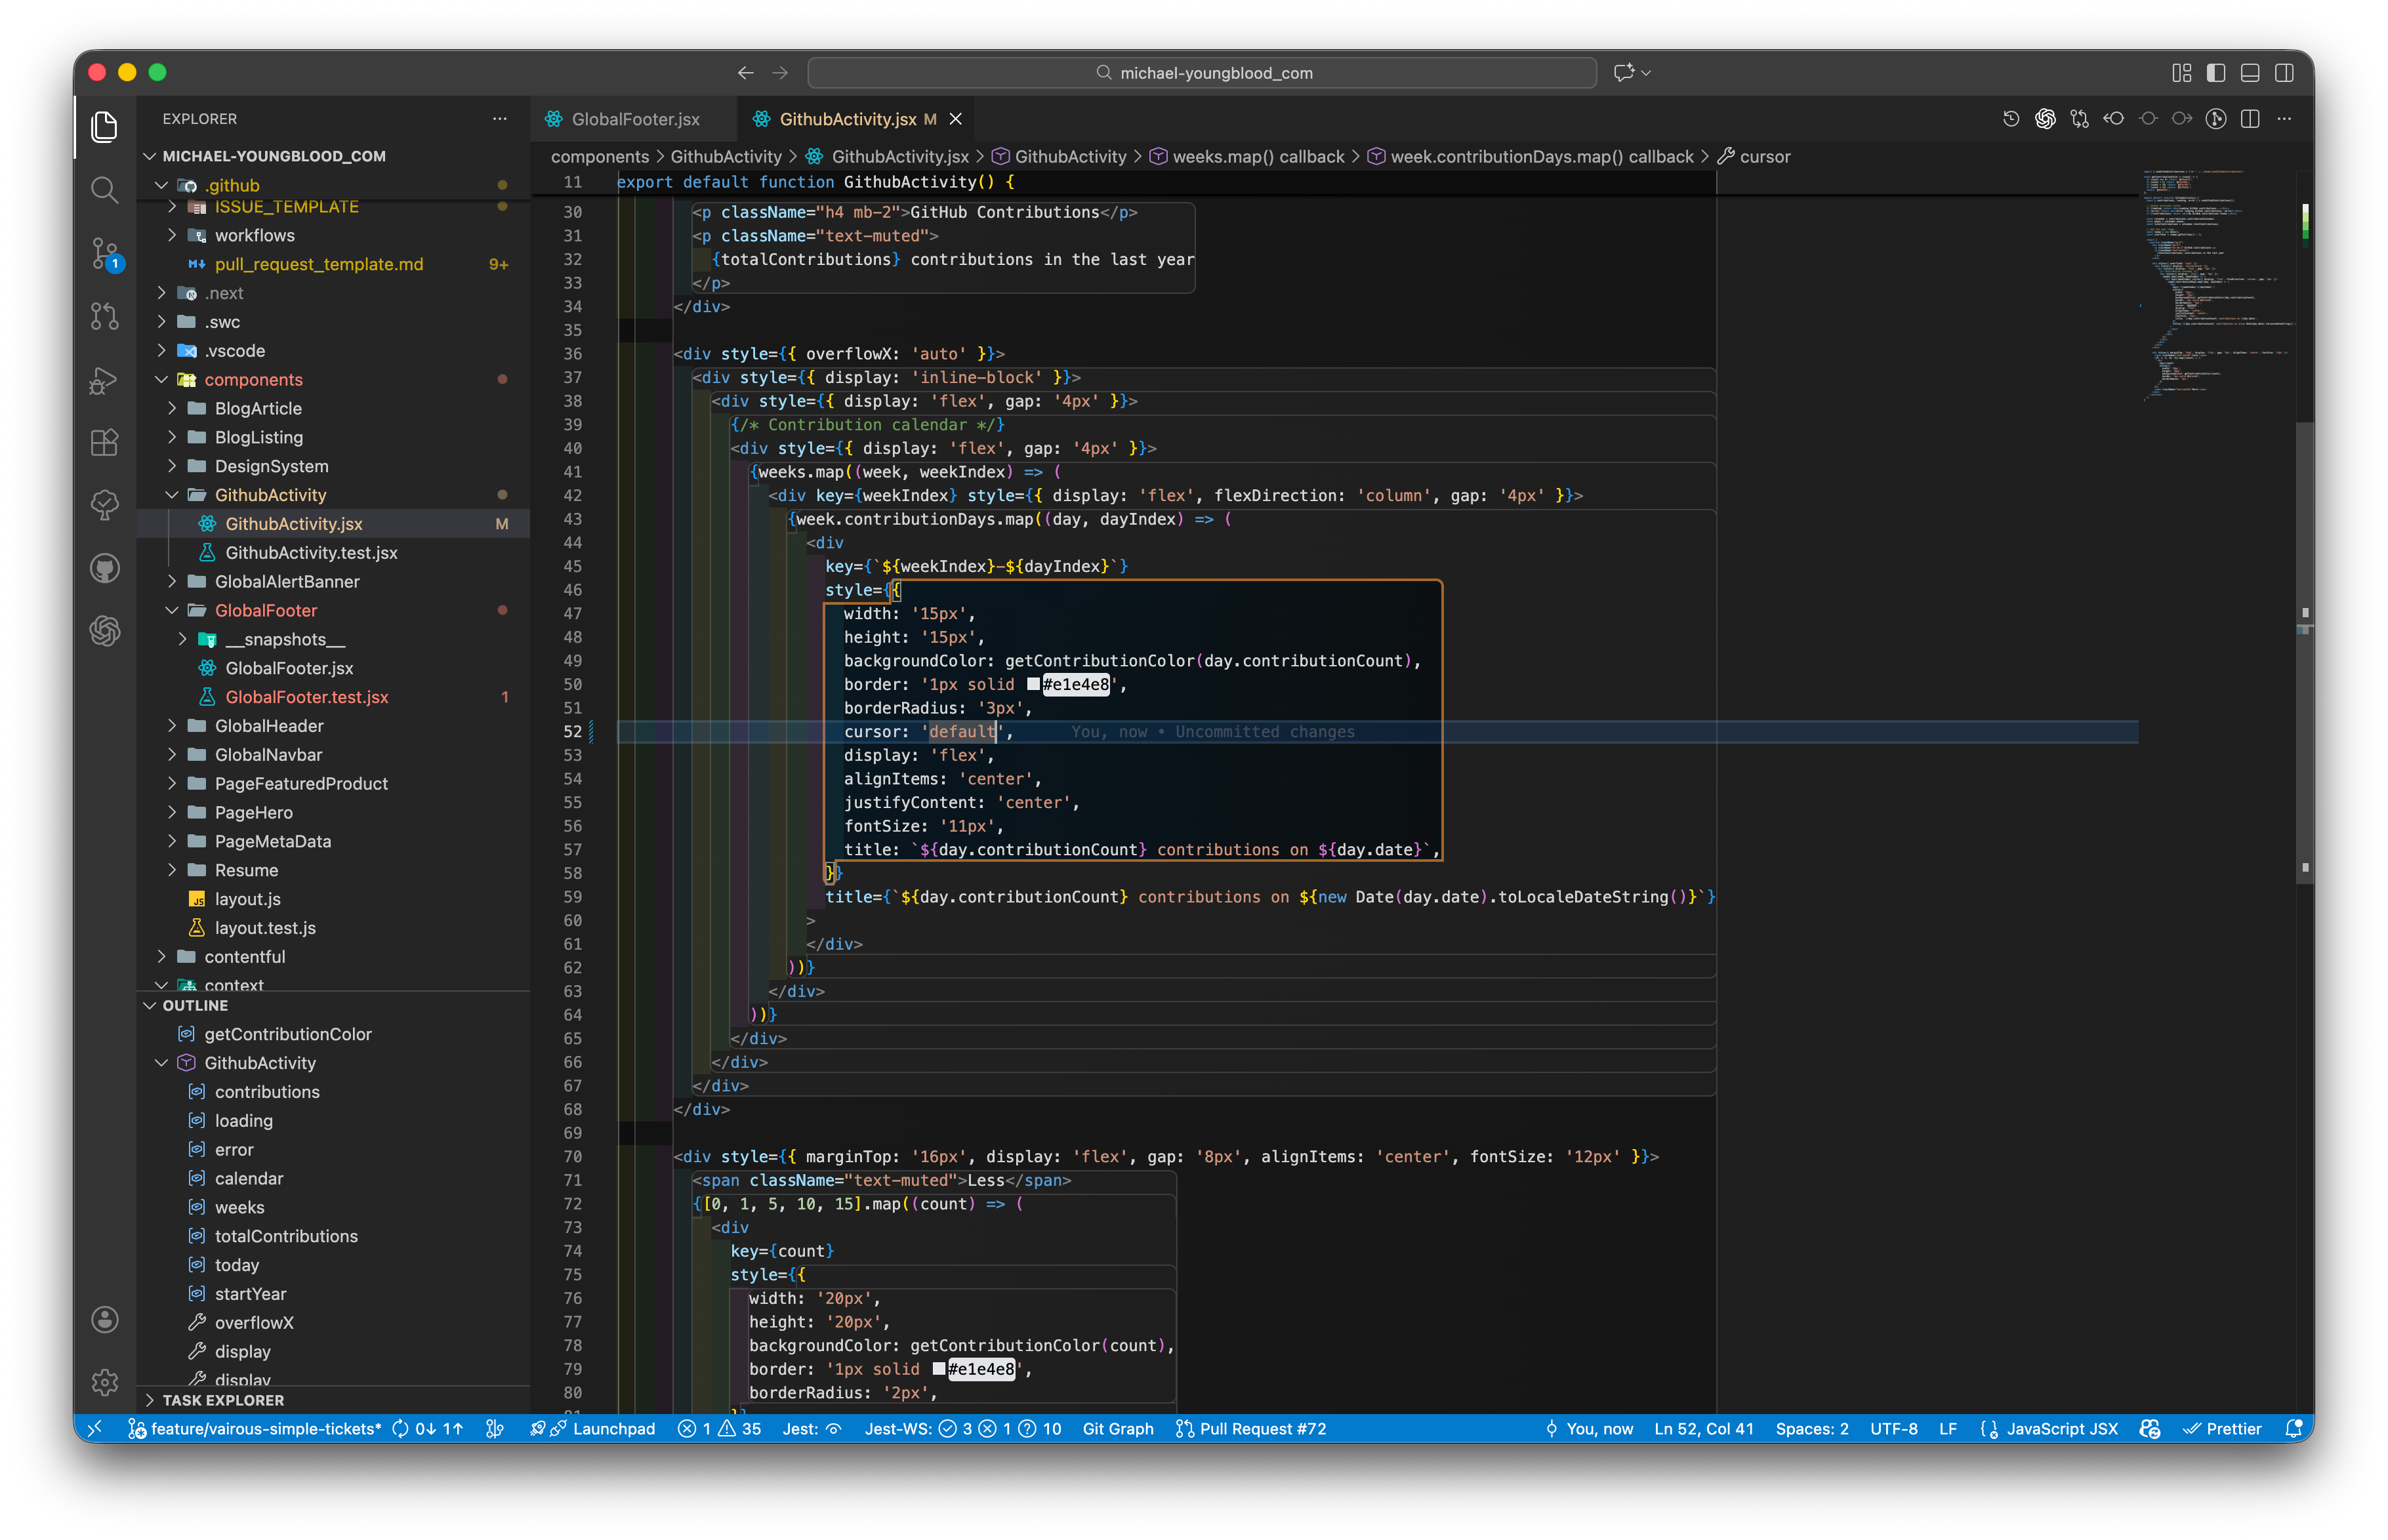2388x1540 pixels.
Task: Click the Split Editor Right icon
Action: click(x=2250, y=119)
